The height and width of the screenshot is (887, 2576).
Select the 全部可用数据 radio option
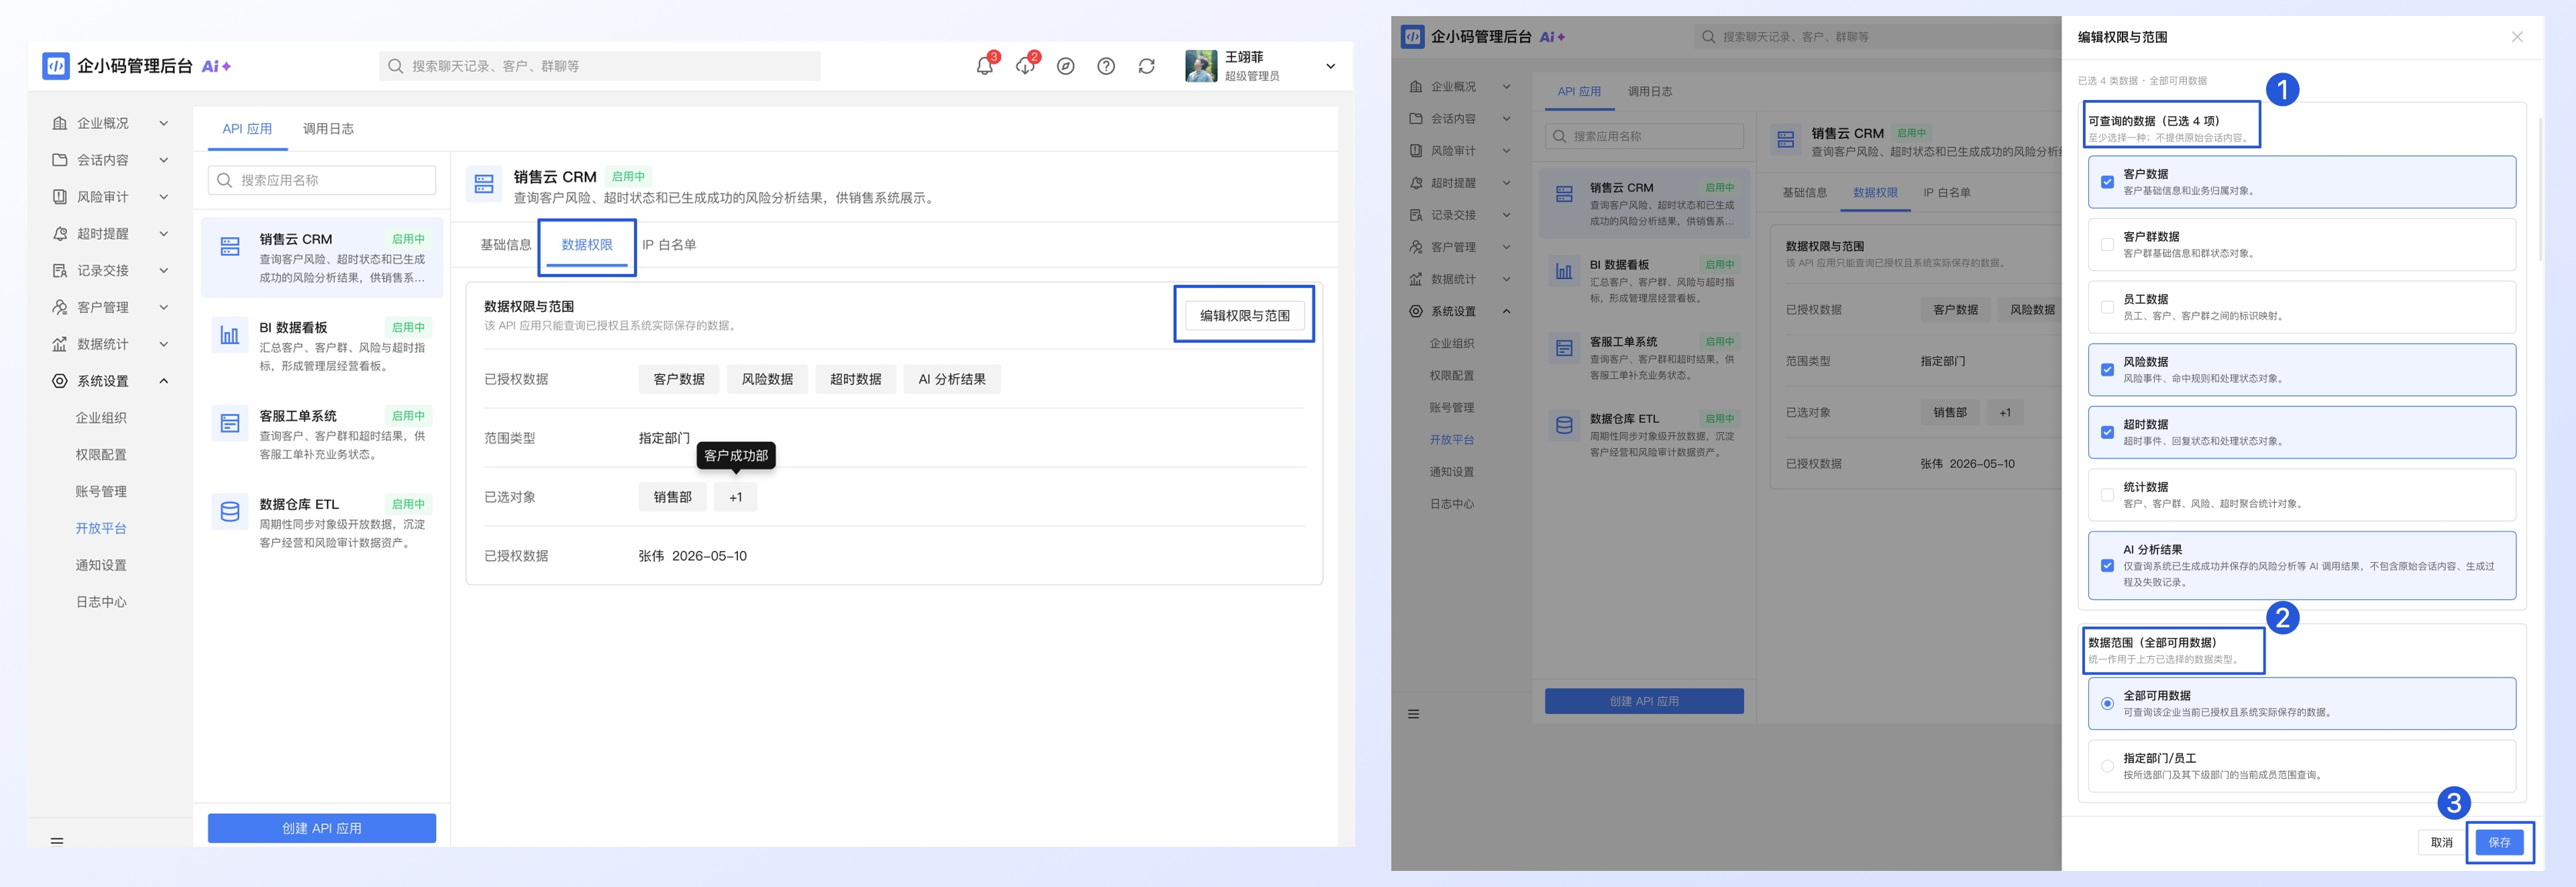point(2107,704)
